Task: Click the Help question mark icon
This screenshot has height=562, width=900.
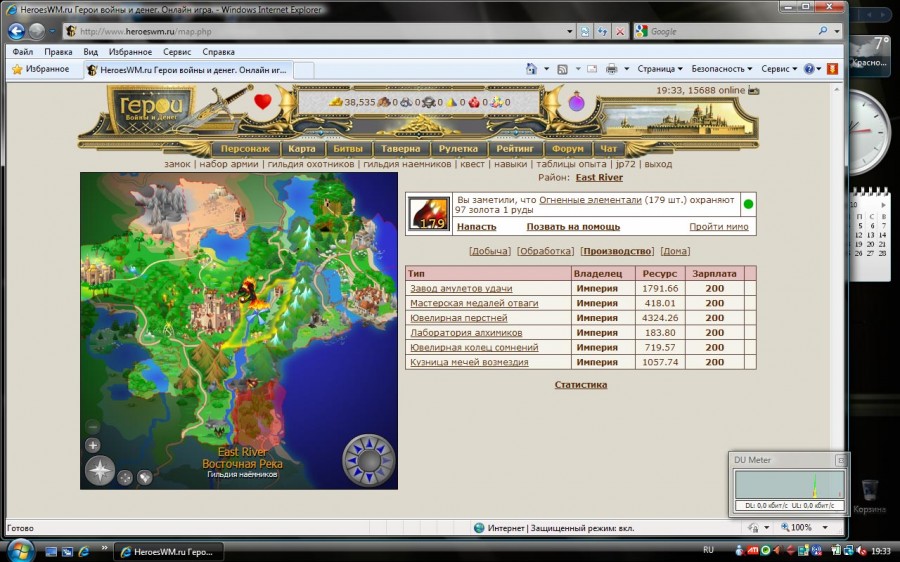Action: pos(809,69)
